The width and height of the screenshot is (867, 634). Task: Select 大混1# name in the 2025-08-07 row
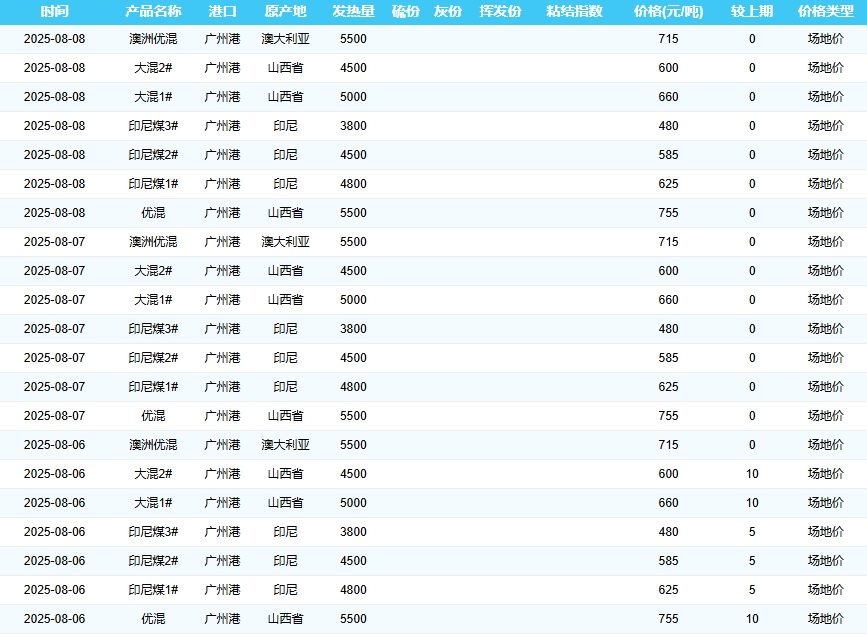153,300
